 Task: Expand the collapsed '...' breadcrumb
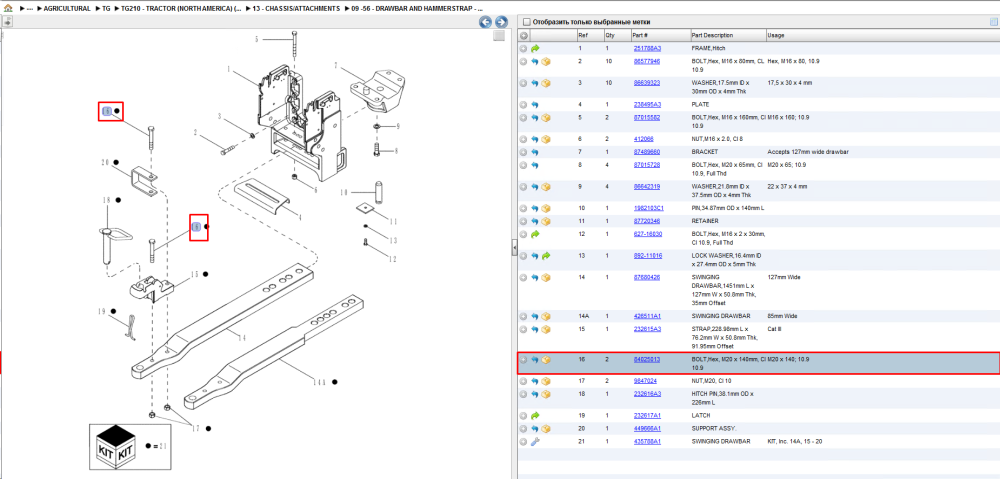click(30, 9)
